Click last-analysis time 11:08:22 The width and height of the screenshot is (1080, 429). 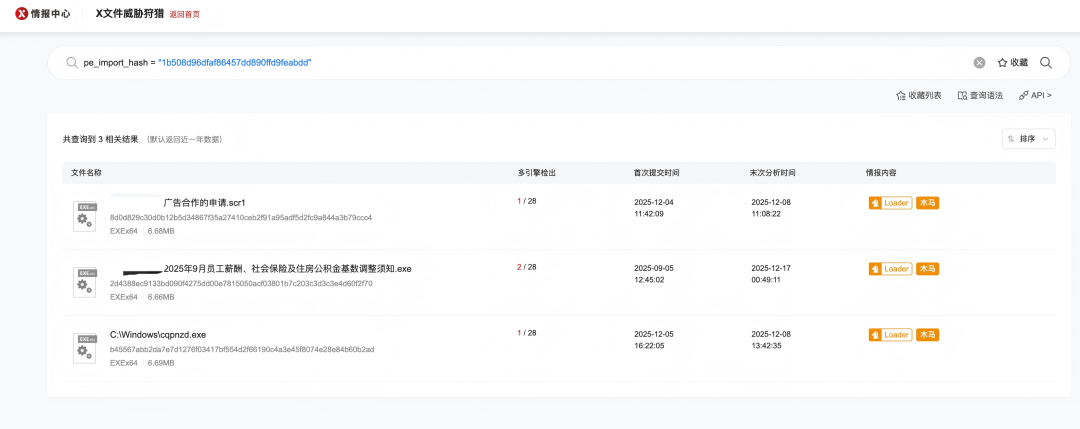click(766, 214)
